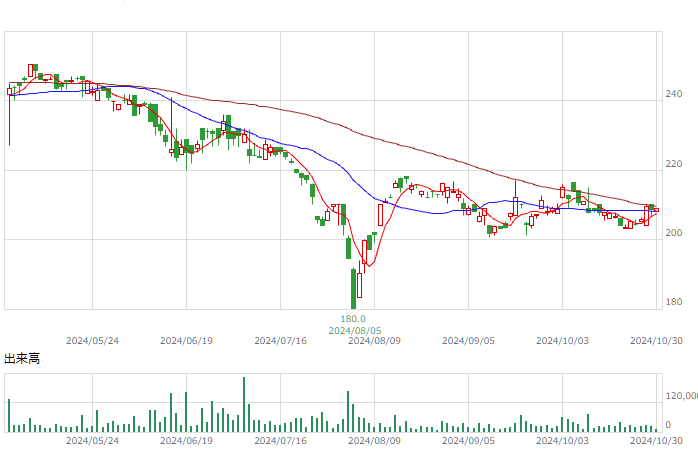The height and width of the screenshot is (449, 698).
Task: Click the lowest green candlestick touching 180
Action: 353,289
